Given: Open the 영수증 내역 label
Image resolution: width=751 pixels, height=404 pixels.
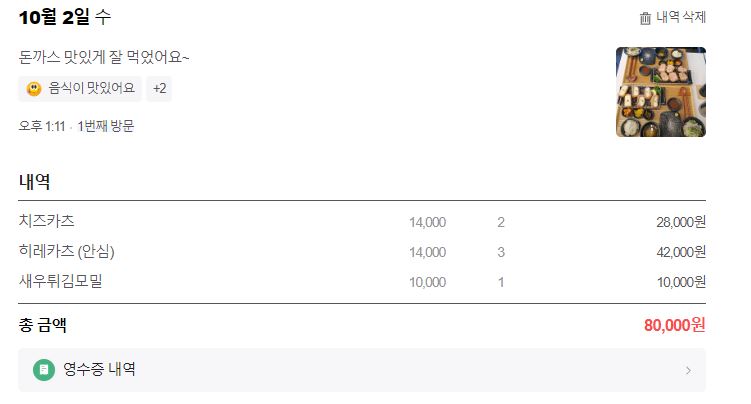Looking at the screenshot, I should point(99,370).
